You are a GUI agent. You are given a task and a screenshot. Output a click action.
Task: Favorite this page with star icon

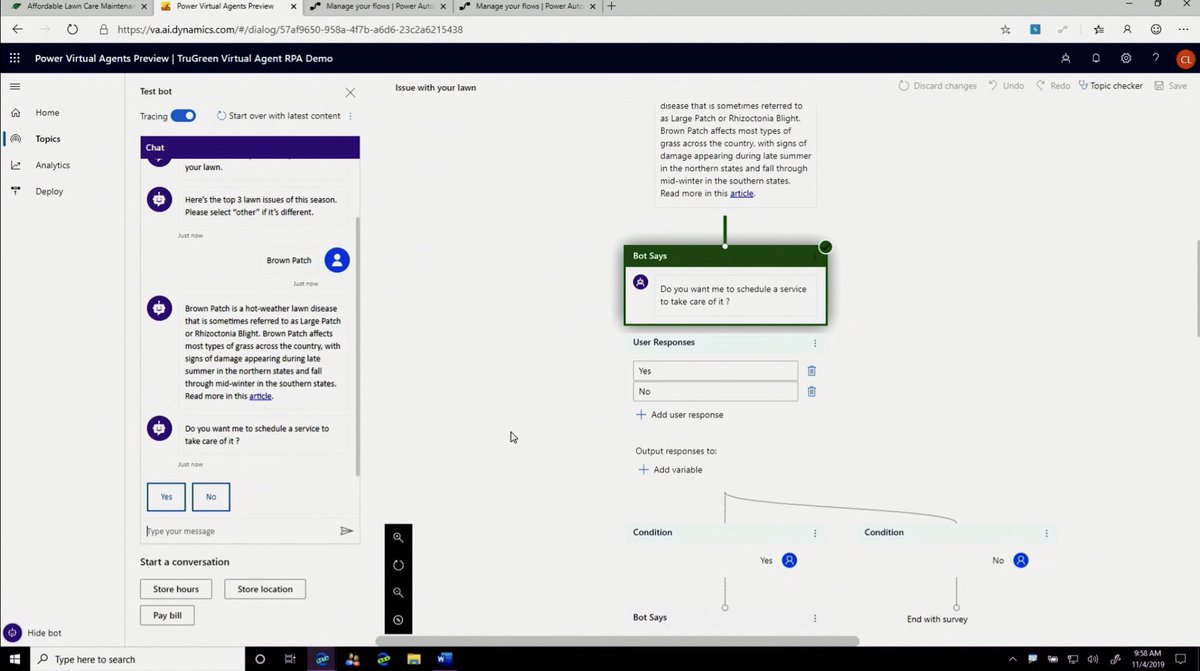point(1005,30)
